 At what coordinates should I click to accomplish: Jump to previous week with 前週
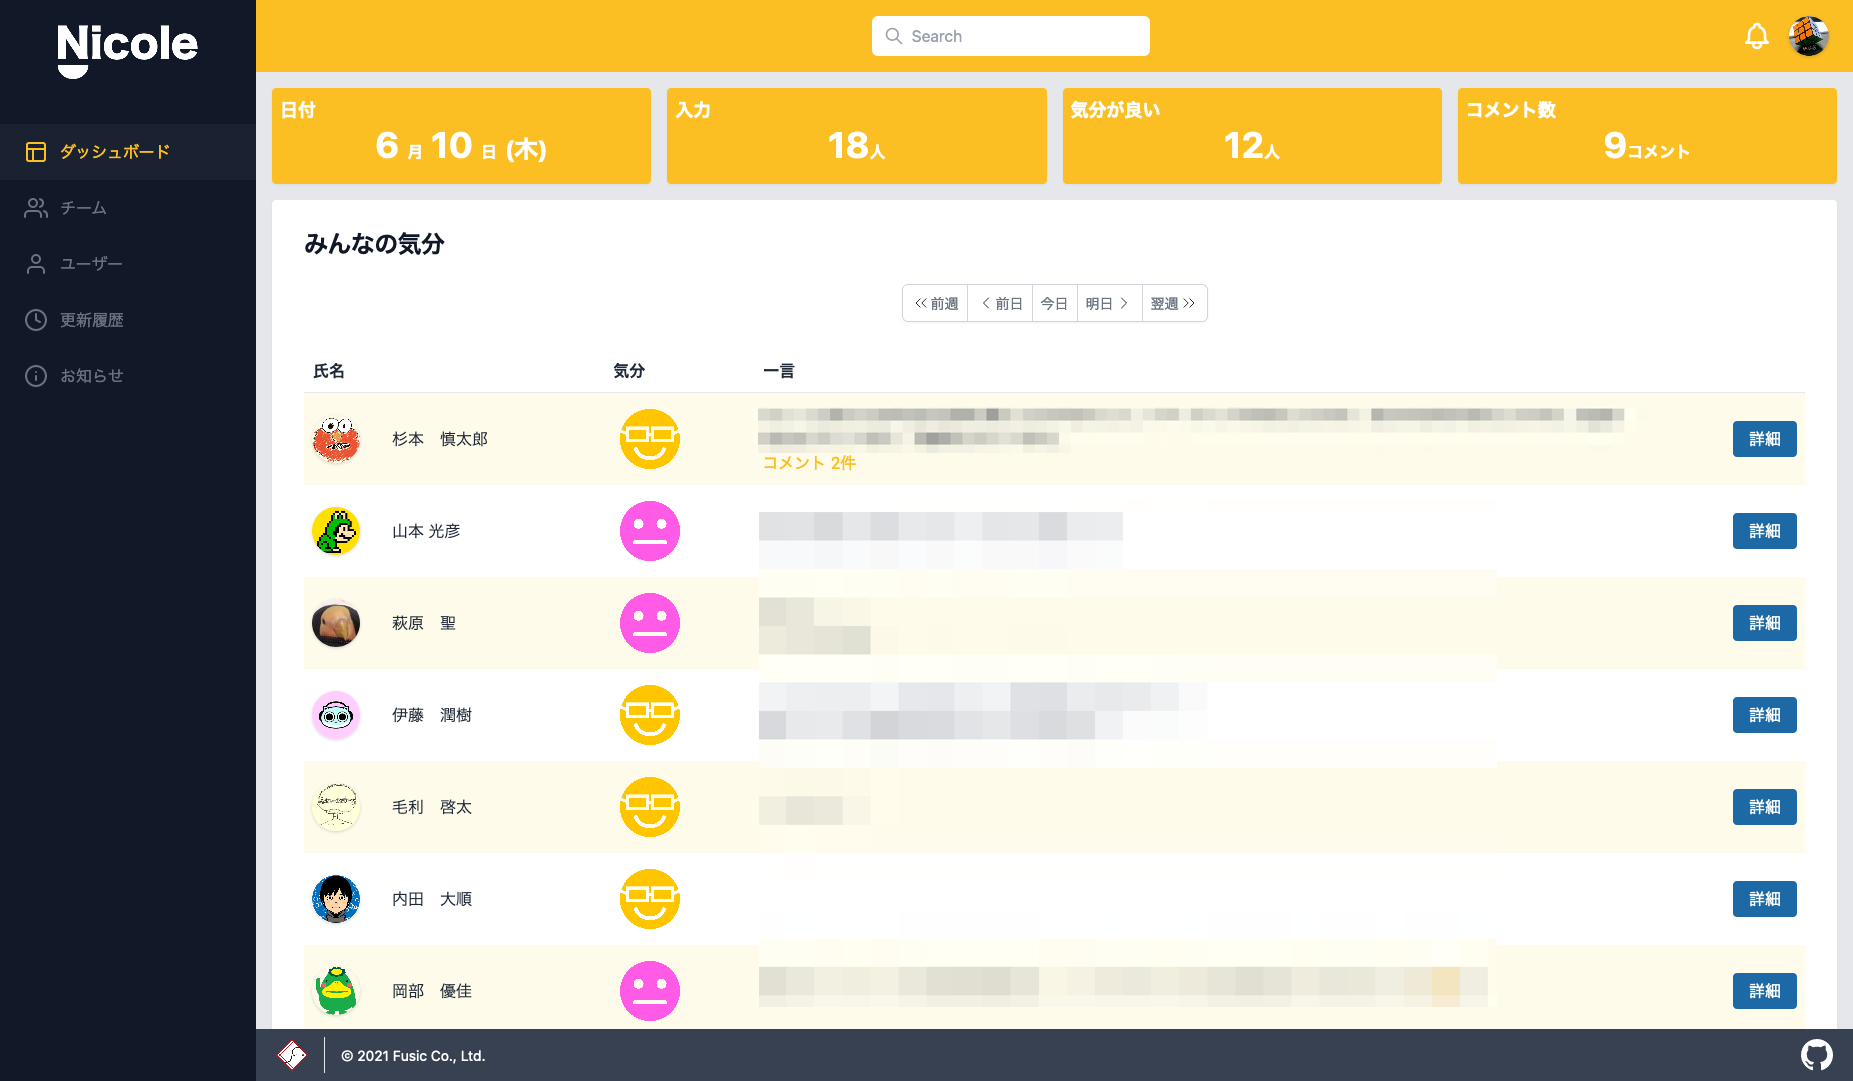coord(936,304)
